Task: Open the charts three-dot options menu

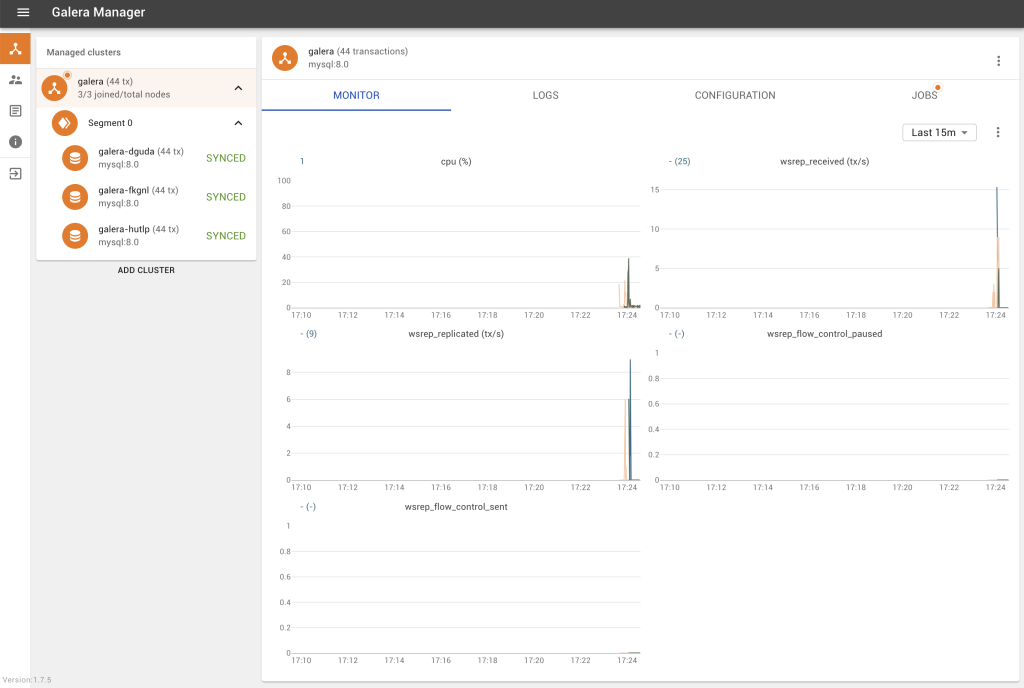Action: (x=998, y=133)
